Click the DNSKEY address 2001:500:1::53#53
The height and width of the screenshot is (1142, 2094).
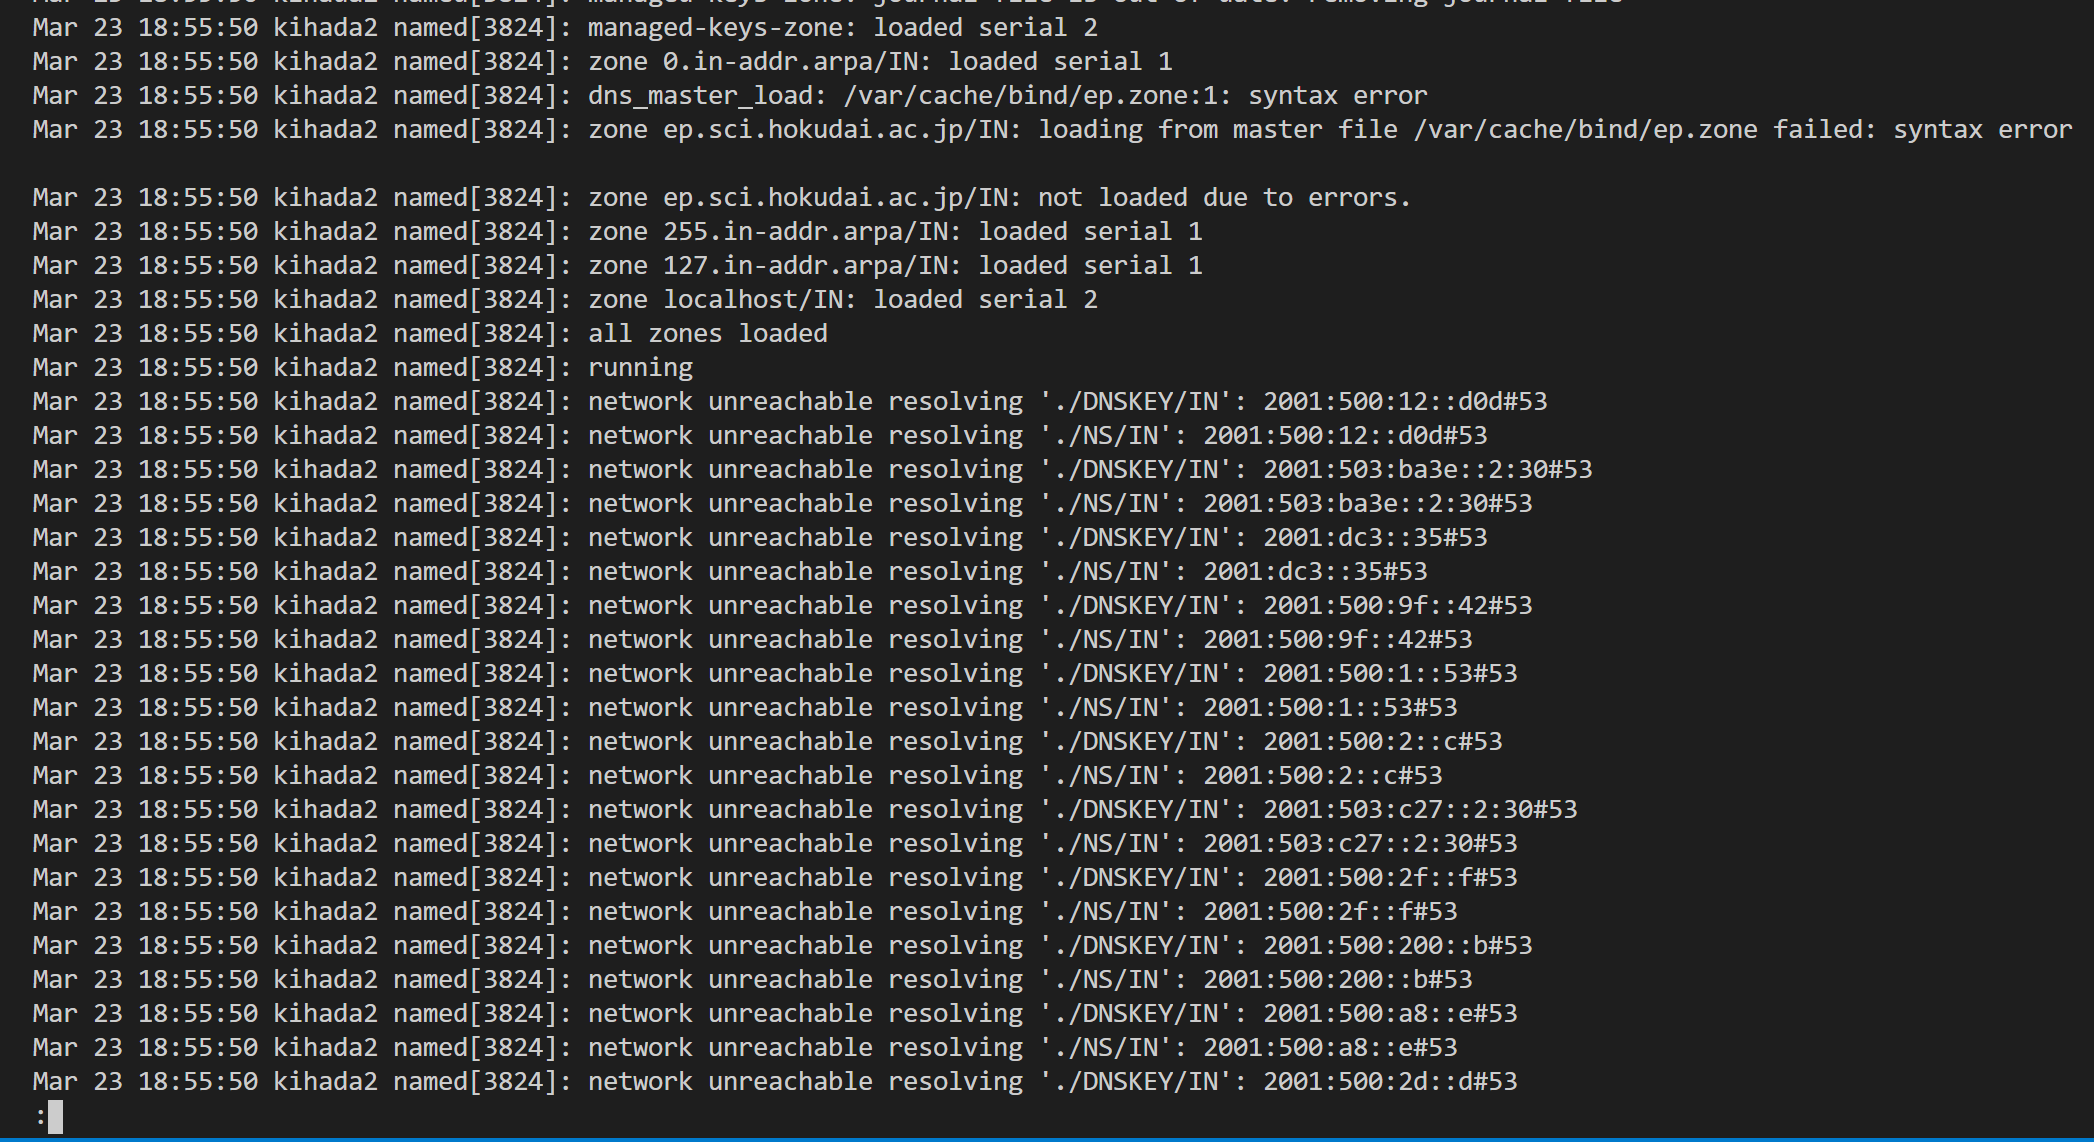[1390, 673]
